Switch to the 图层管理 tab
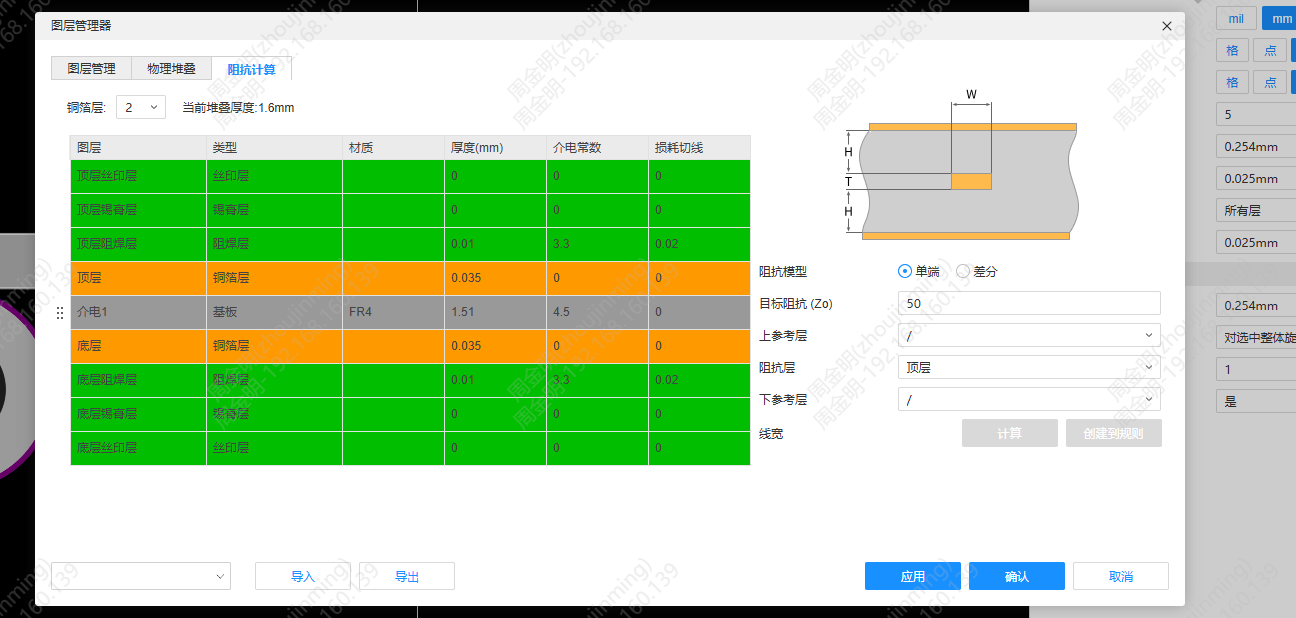This screenshot has height=618, width=1296. click(91, 68)
